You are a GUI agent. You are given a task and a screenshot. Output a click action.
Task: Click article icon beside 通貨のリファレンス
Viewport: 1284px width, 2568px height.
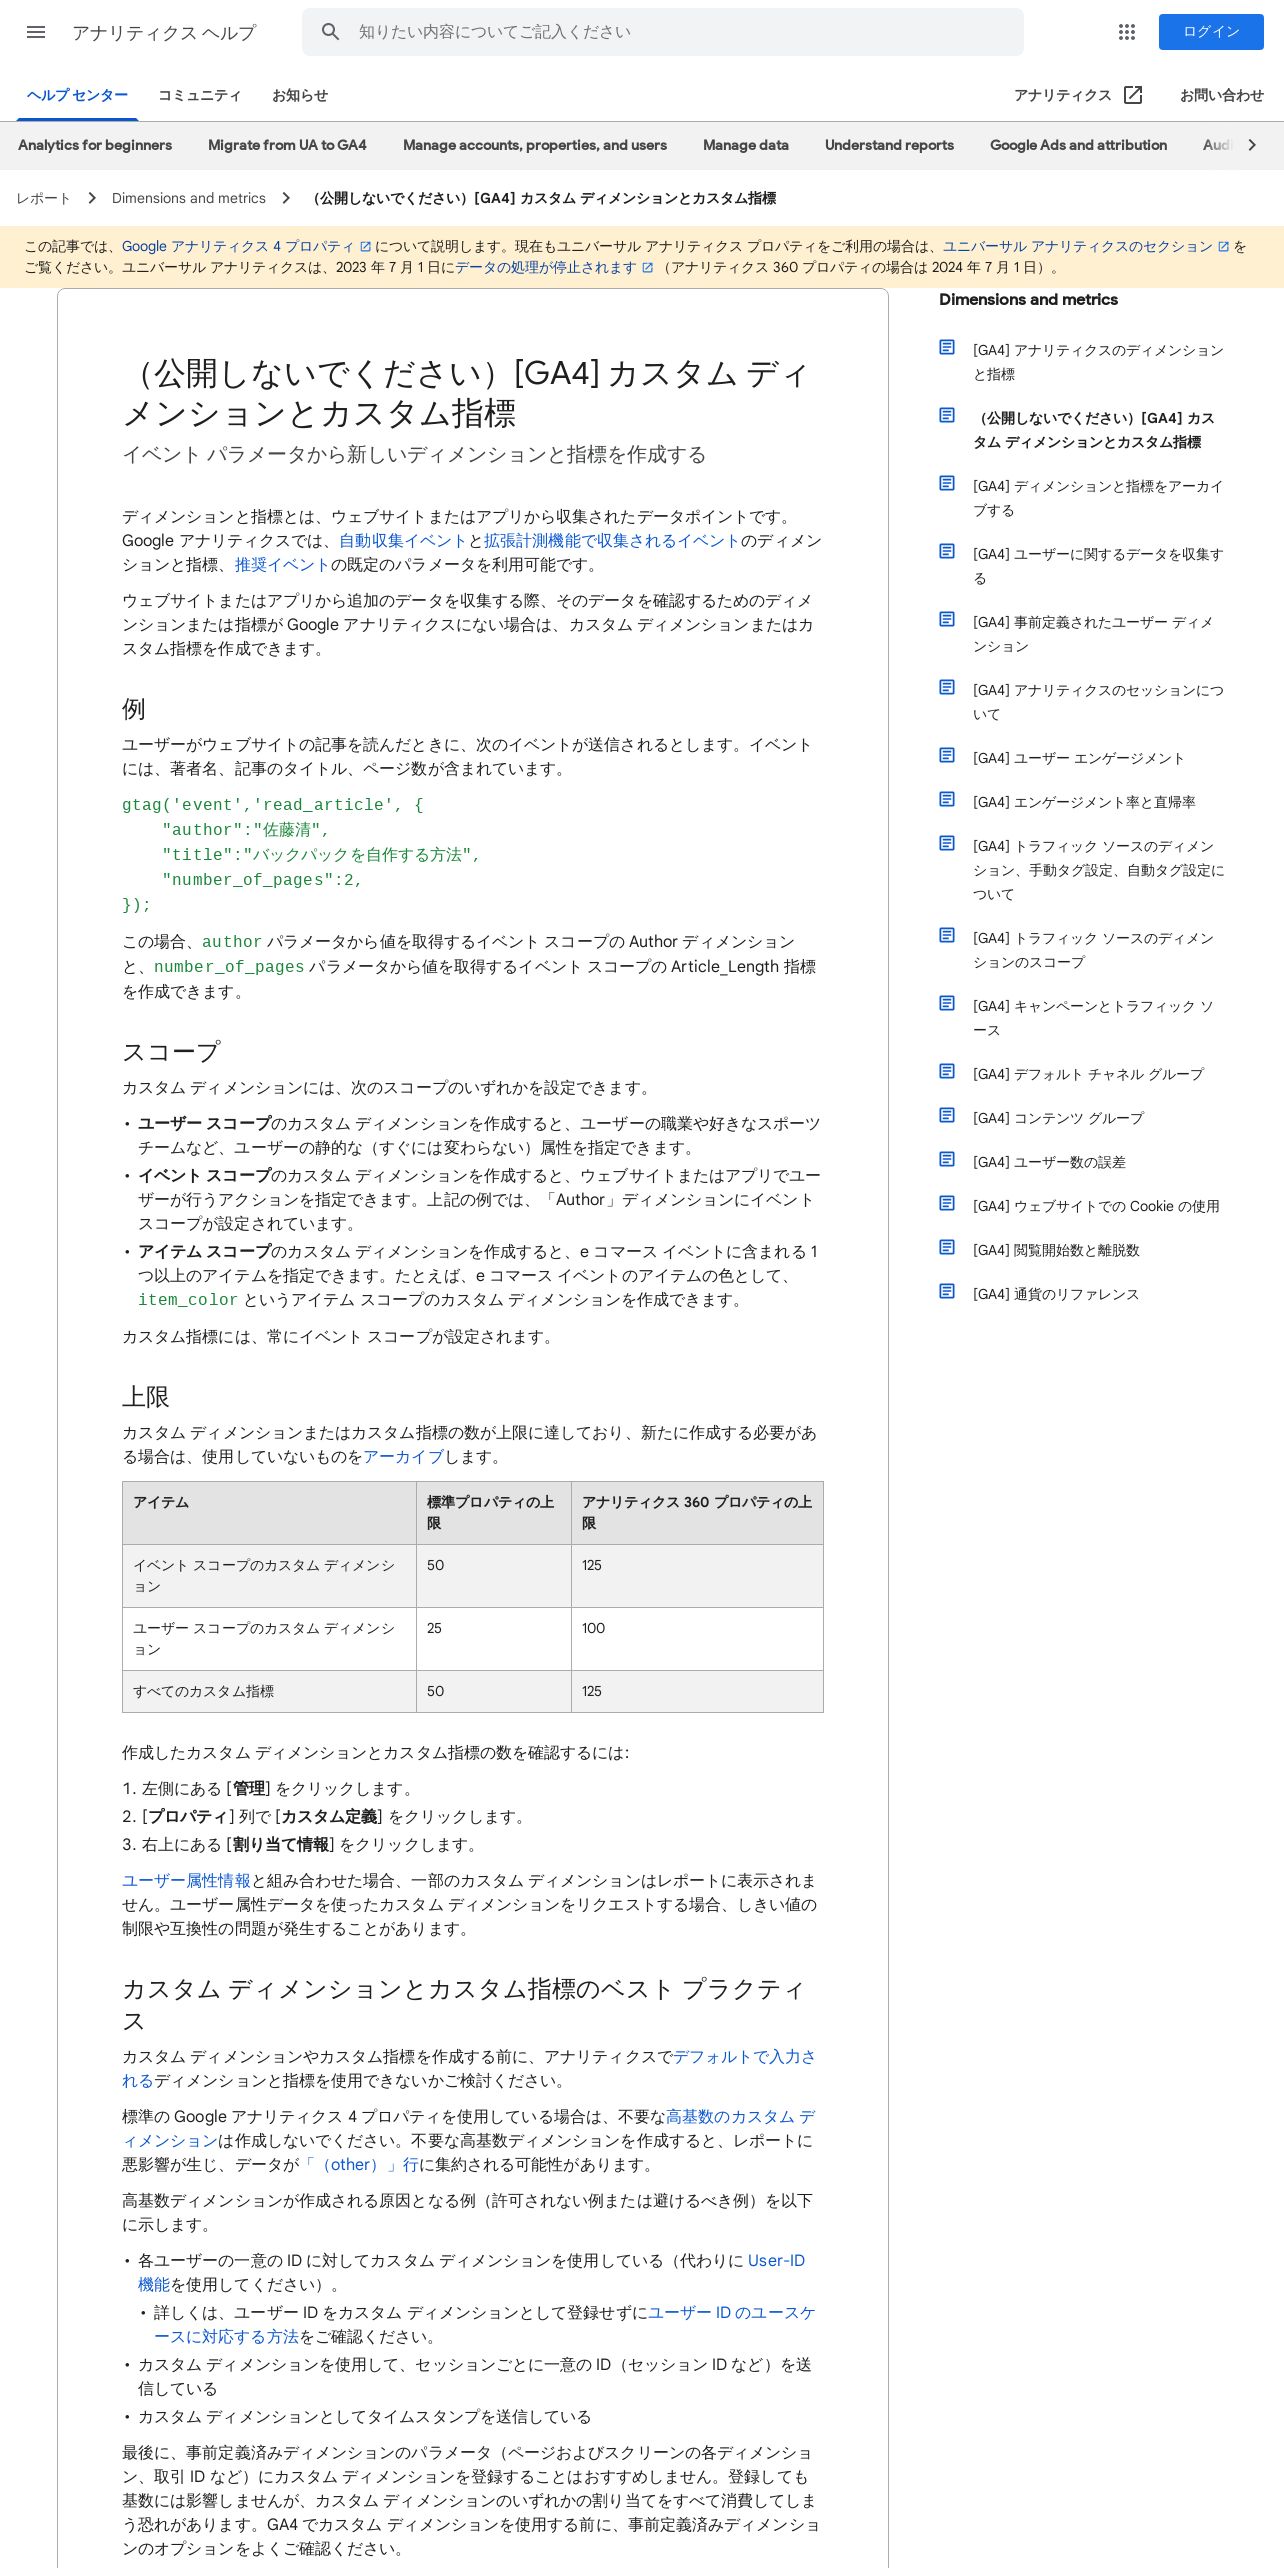point(947,1291)
